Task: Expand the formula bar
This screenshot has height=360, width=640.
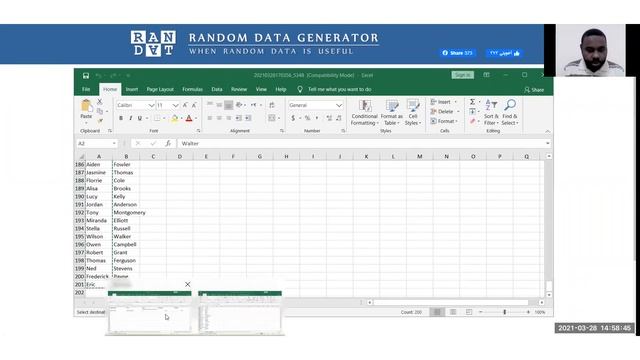Action: (548, 143)
